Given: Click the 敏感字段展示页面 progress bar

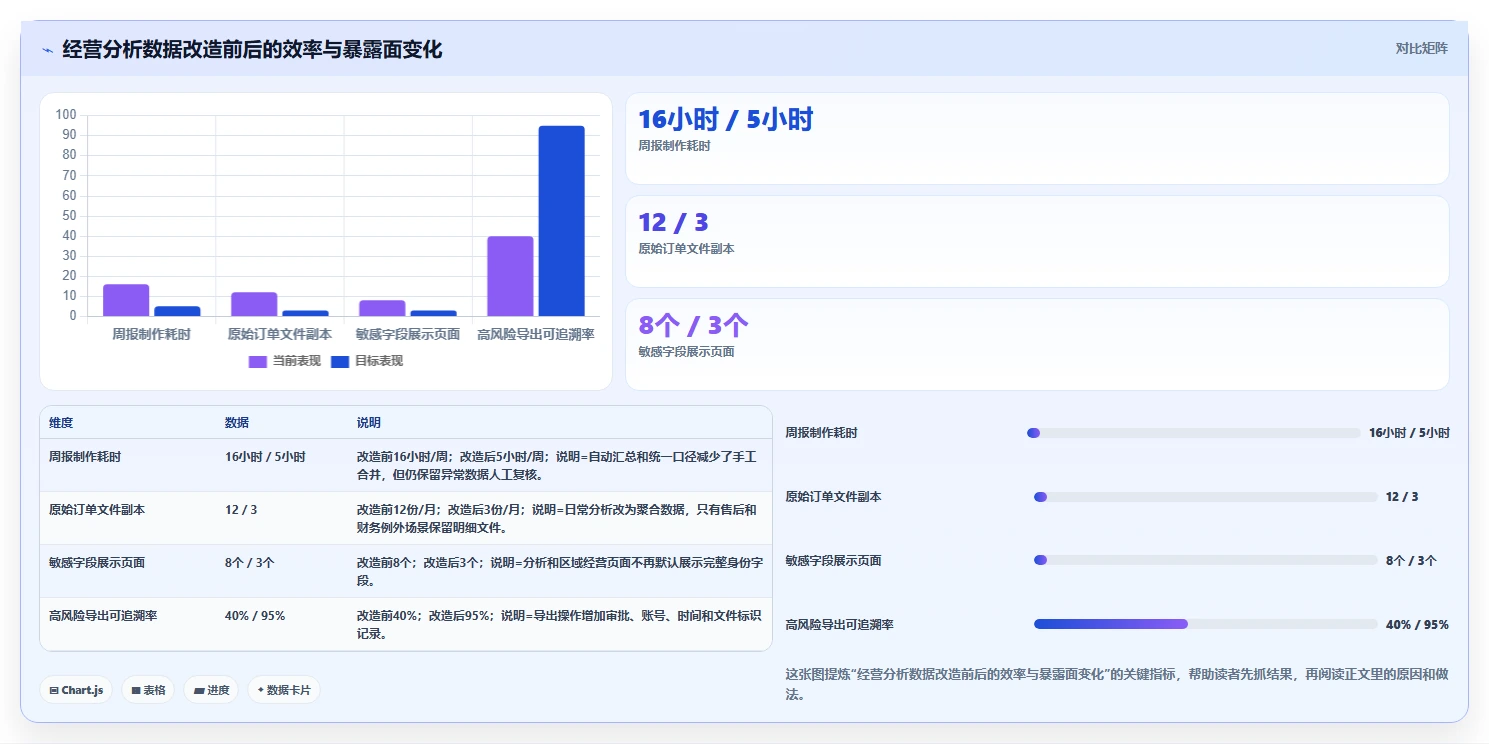Looking at the screenshot, I should click(1205, 560).
